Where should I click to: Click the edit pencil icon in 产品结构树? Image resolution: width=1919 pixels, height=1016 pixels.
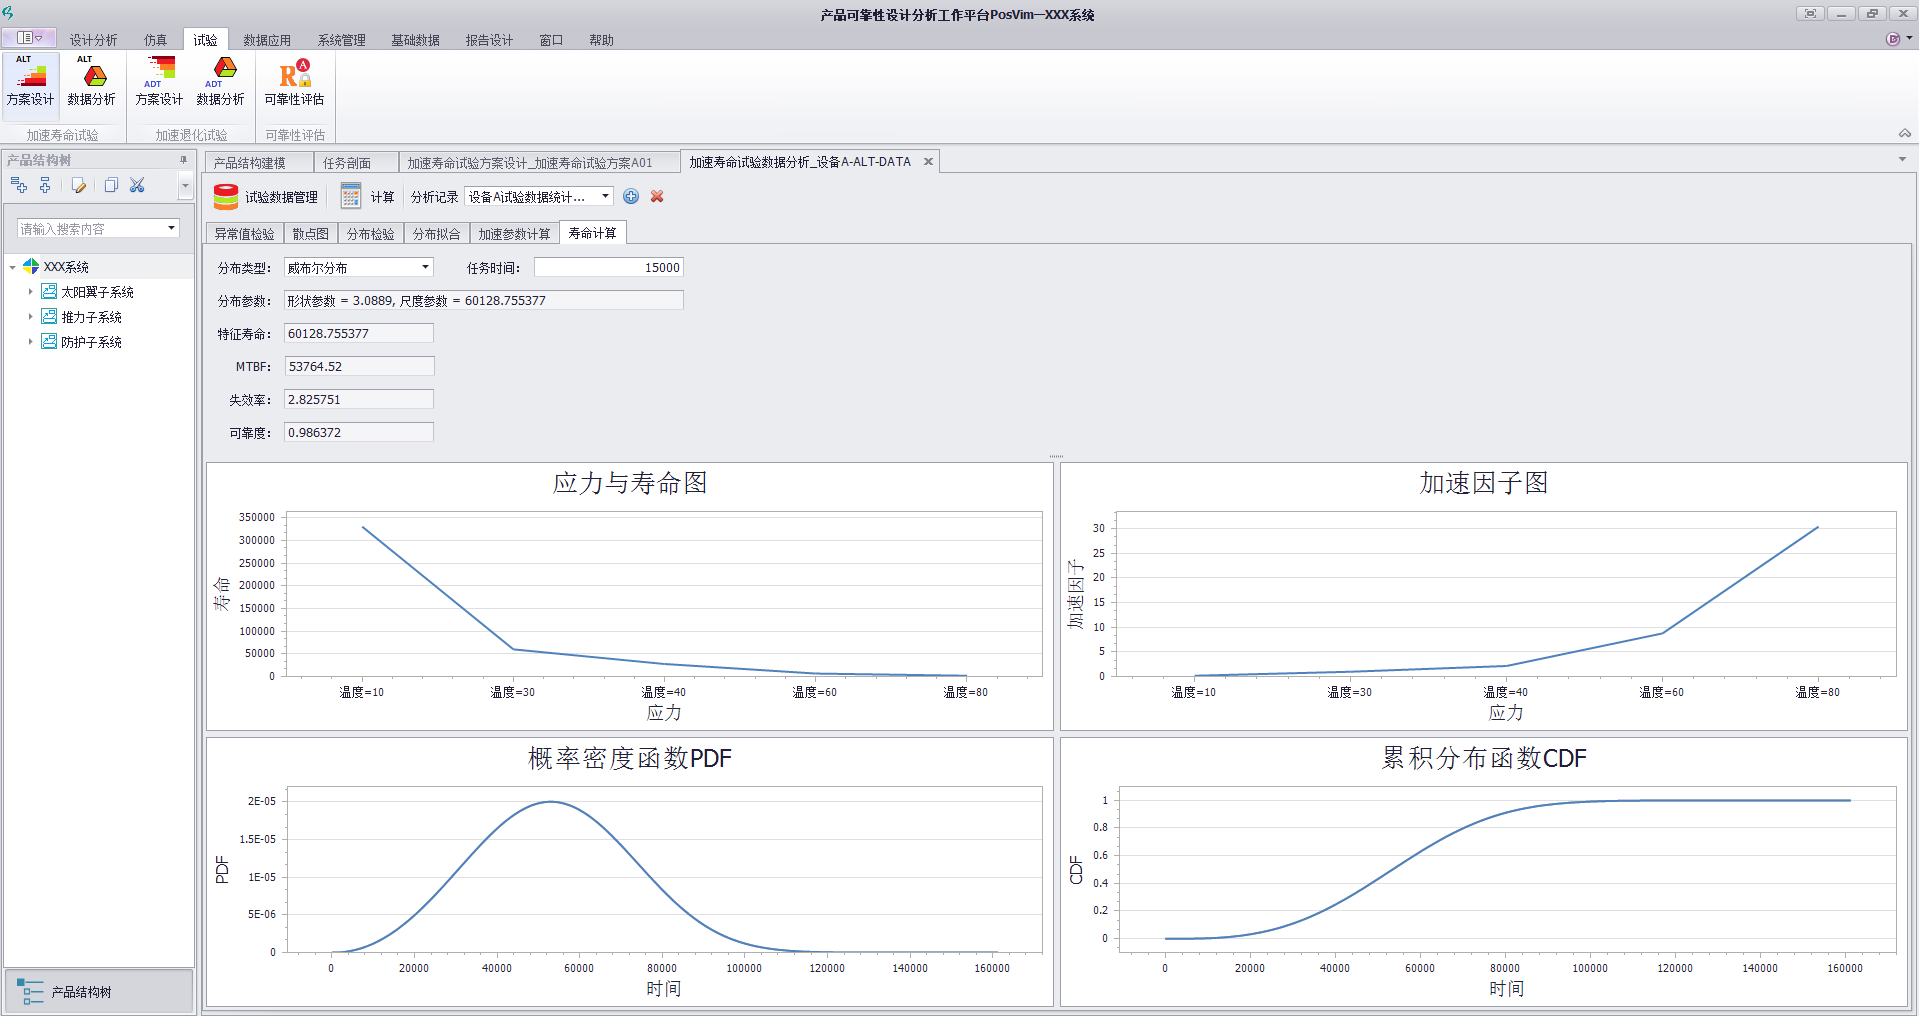[78, 185]
